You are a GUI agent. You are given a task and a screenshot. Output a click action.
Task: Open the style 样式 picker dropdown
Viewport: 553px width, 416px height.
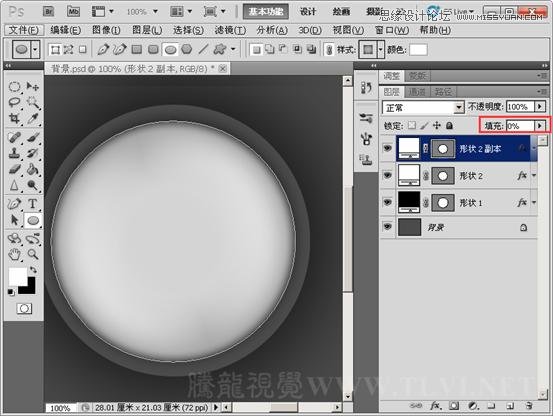pyautogui.click(x=380, y=49)
